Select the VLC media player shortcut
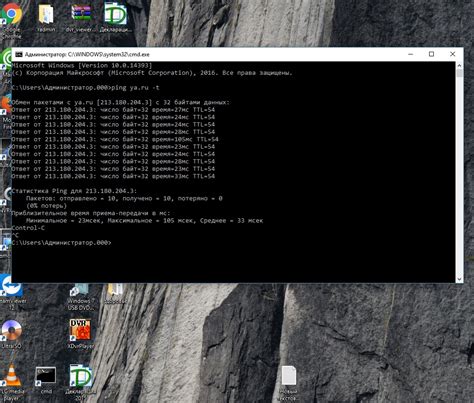Screen dimensions: 474x403 point(11,375)
